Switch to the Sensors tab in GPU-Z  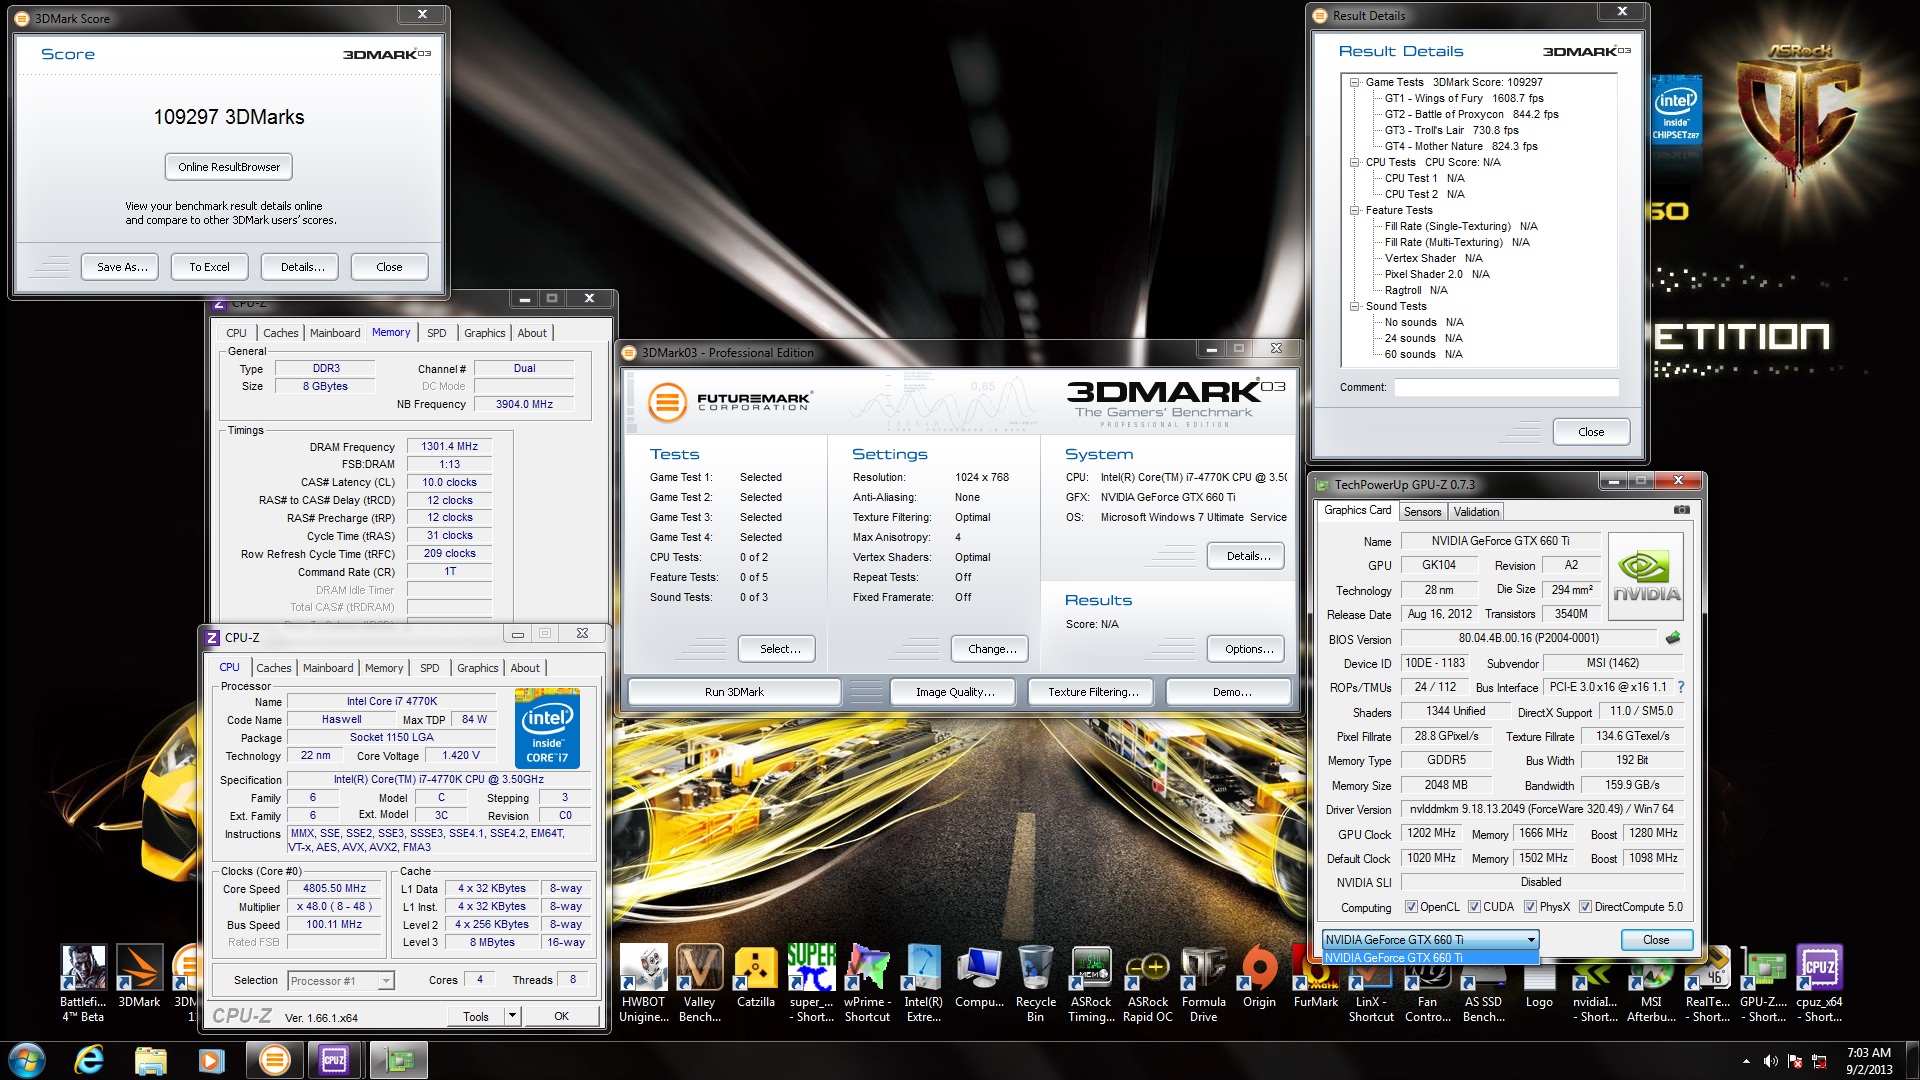pos(1422,511)
